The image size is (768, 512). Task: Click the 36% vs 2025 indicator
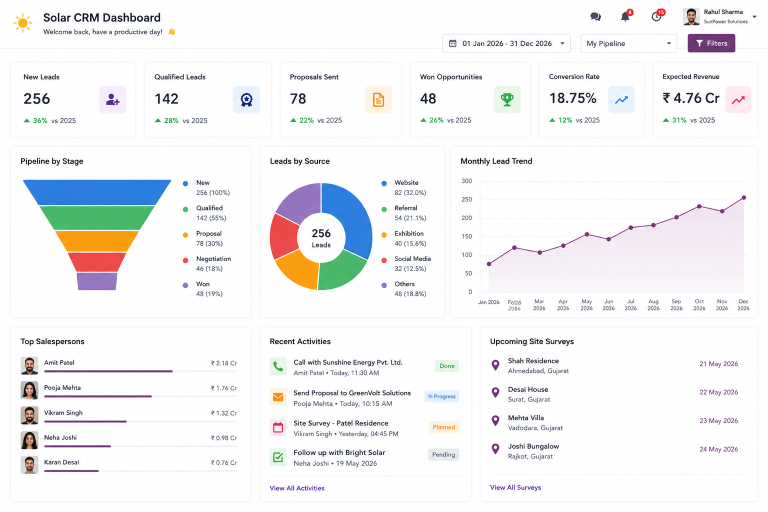50,121
